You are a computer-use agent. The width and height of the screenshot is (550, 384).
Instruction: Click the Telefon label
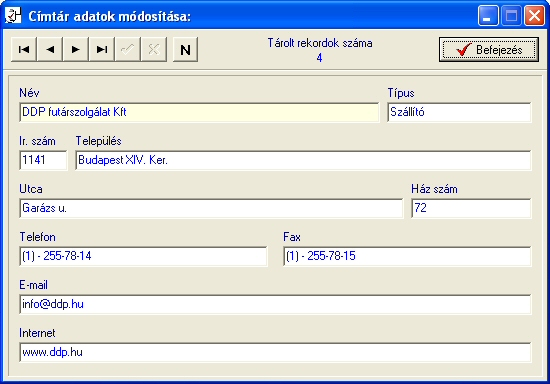pyautogui.click(x=38, y=237)
